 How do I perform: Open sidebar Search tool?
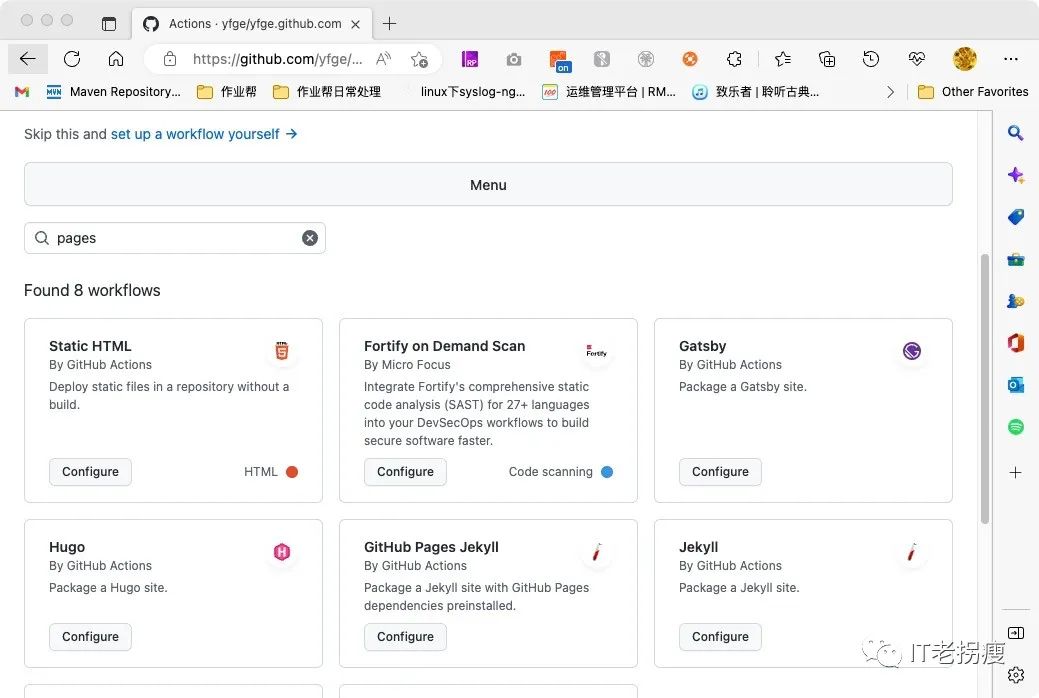click(1015, 133)
